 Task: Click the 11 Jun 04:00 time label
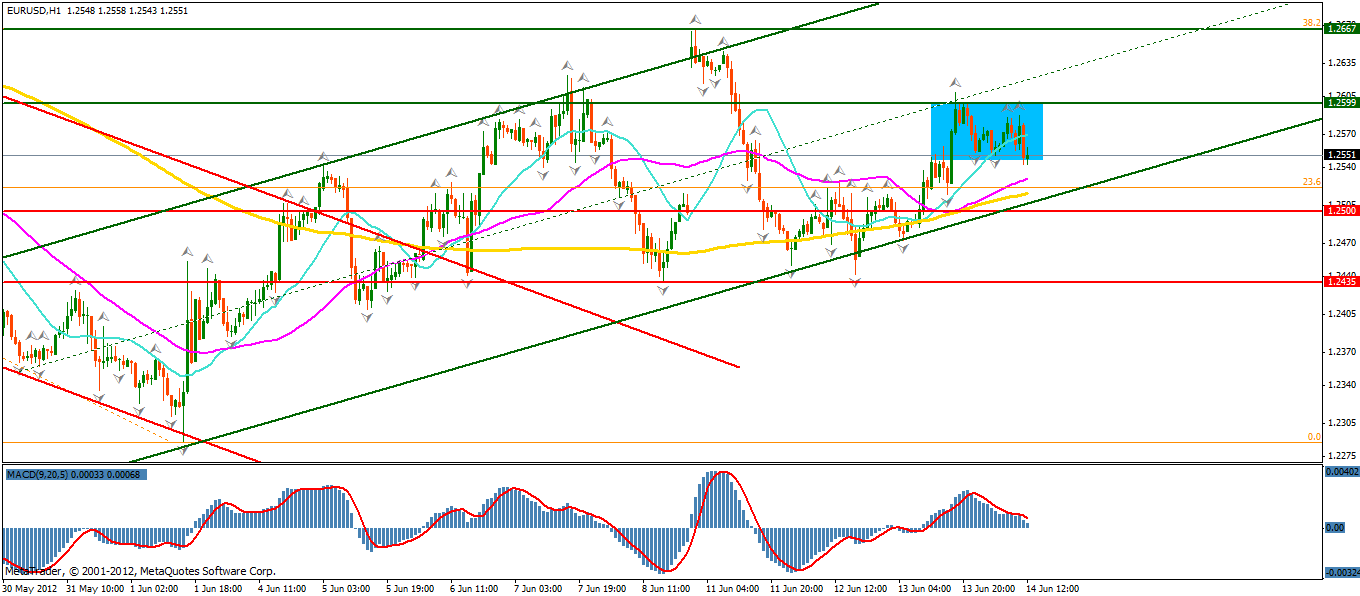point(733,588)
